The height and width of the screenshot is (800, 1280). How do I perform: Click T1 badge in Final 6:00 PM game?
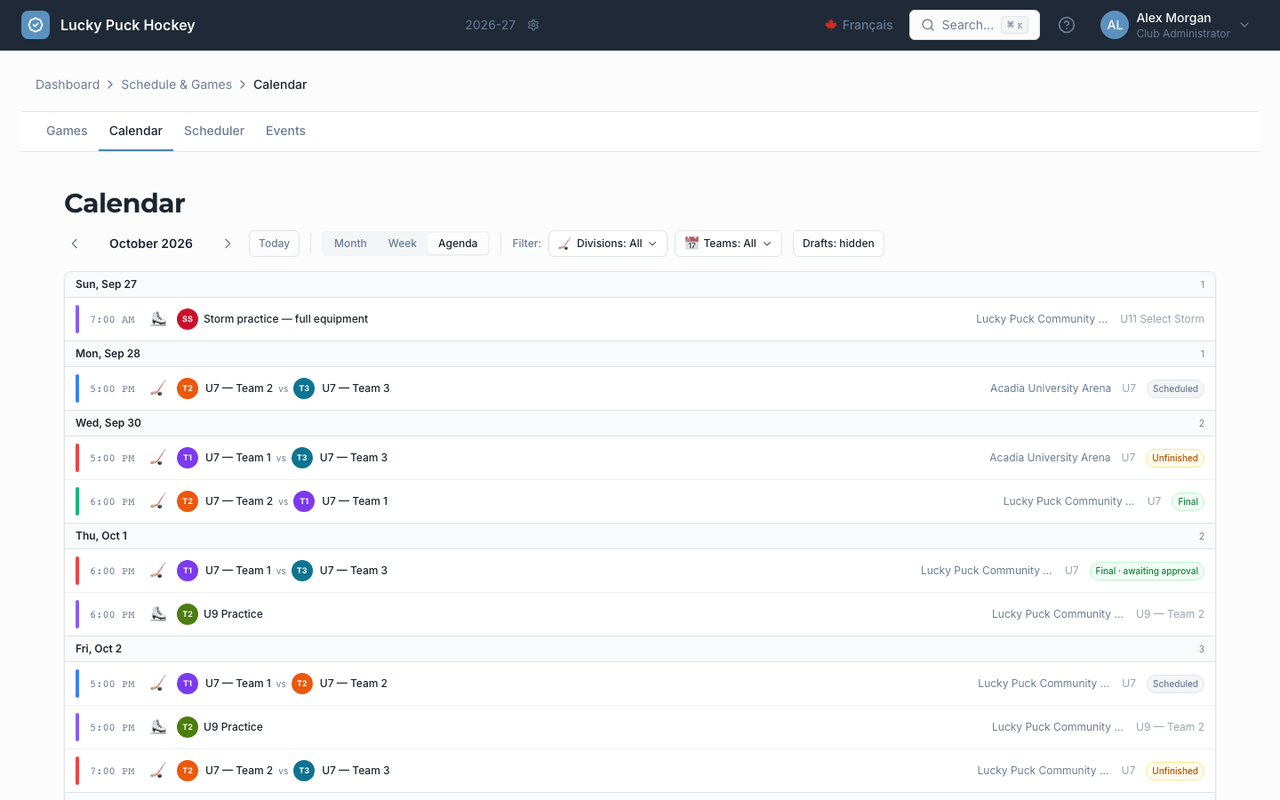(x=304, y=501)
